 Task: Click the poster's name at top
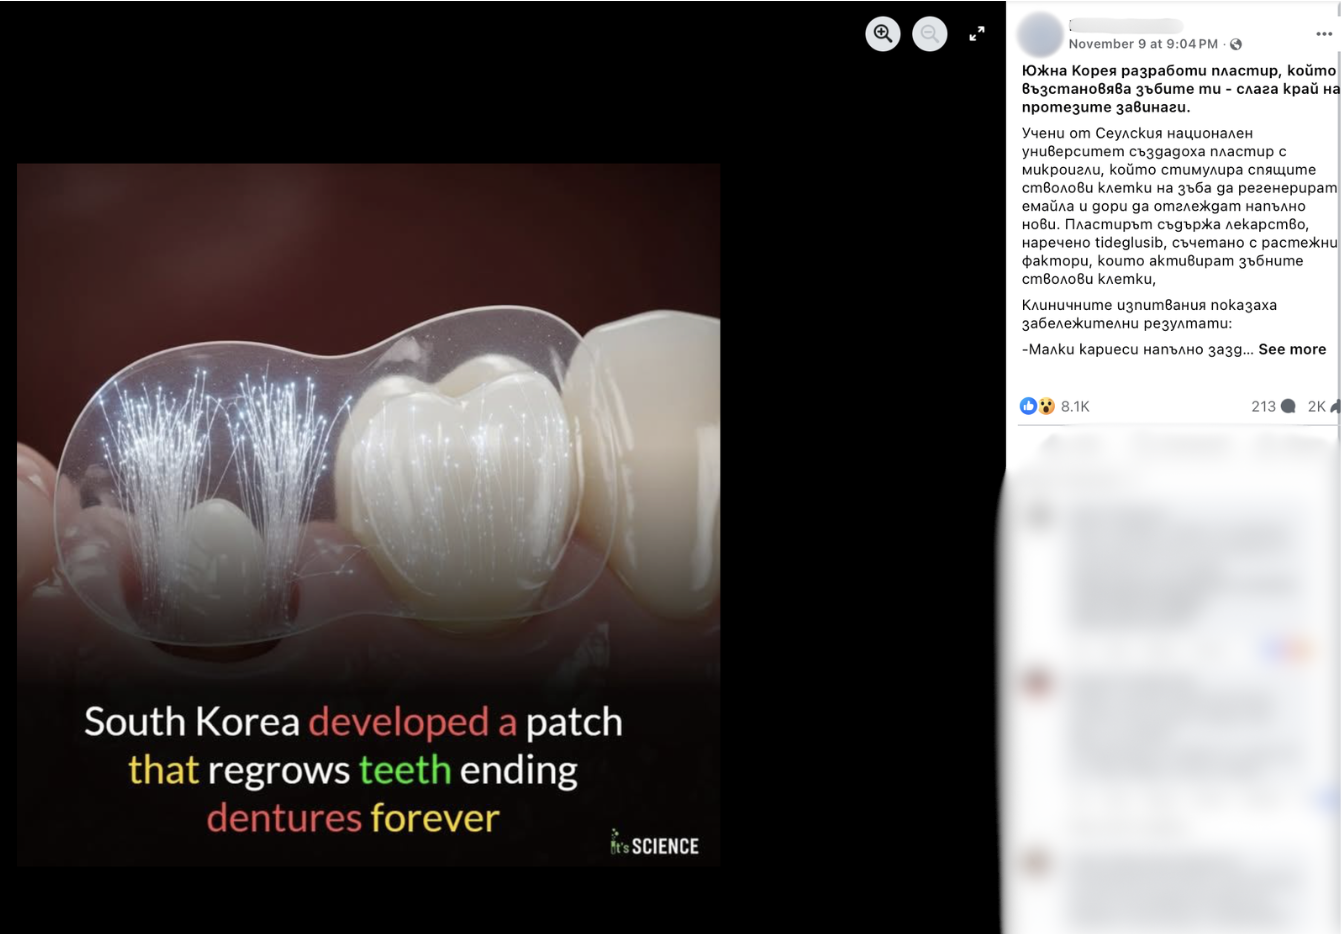coord(1125,25)
